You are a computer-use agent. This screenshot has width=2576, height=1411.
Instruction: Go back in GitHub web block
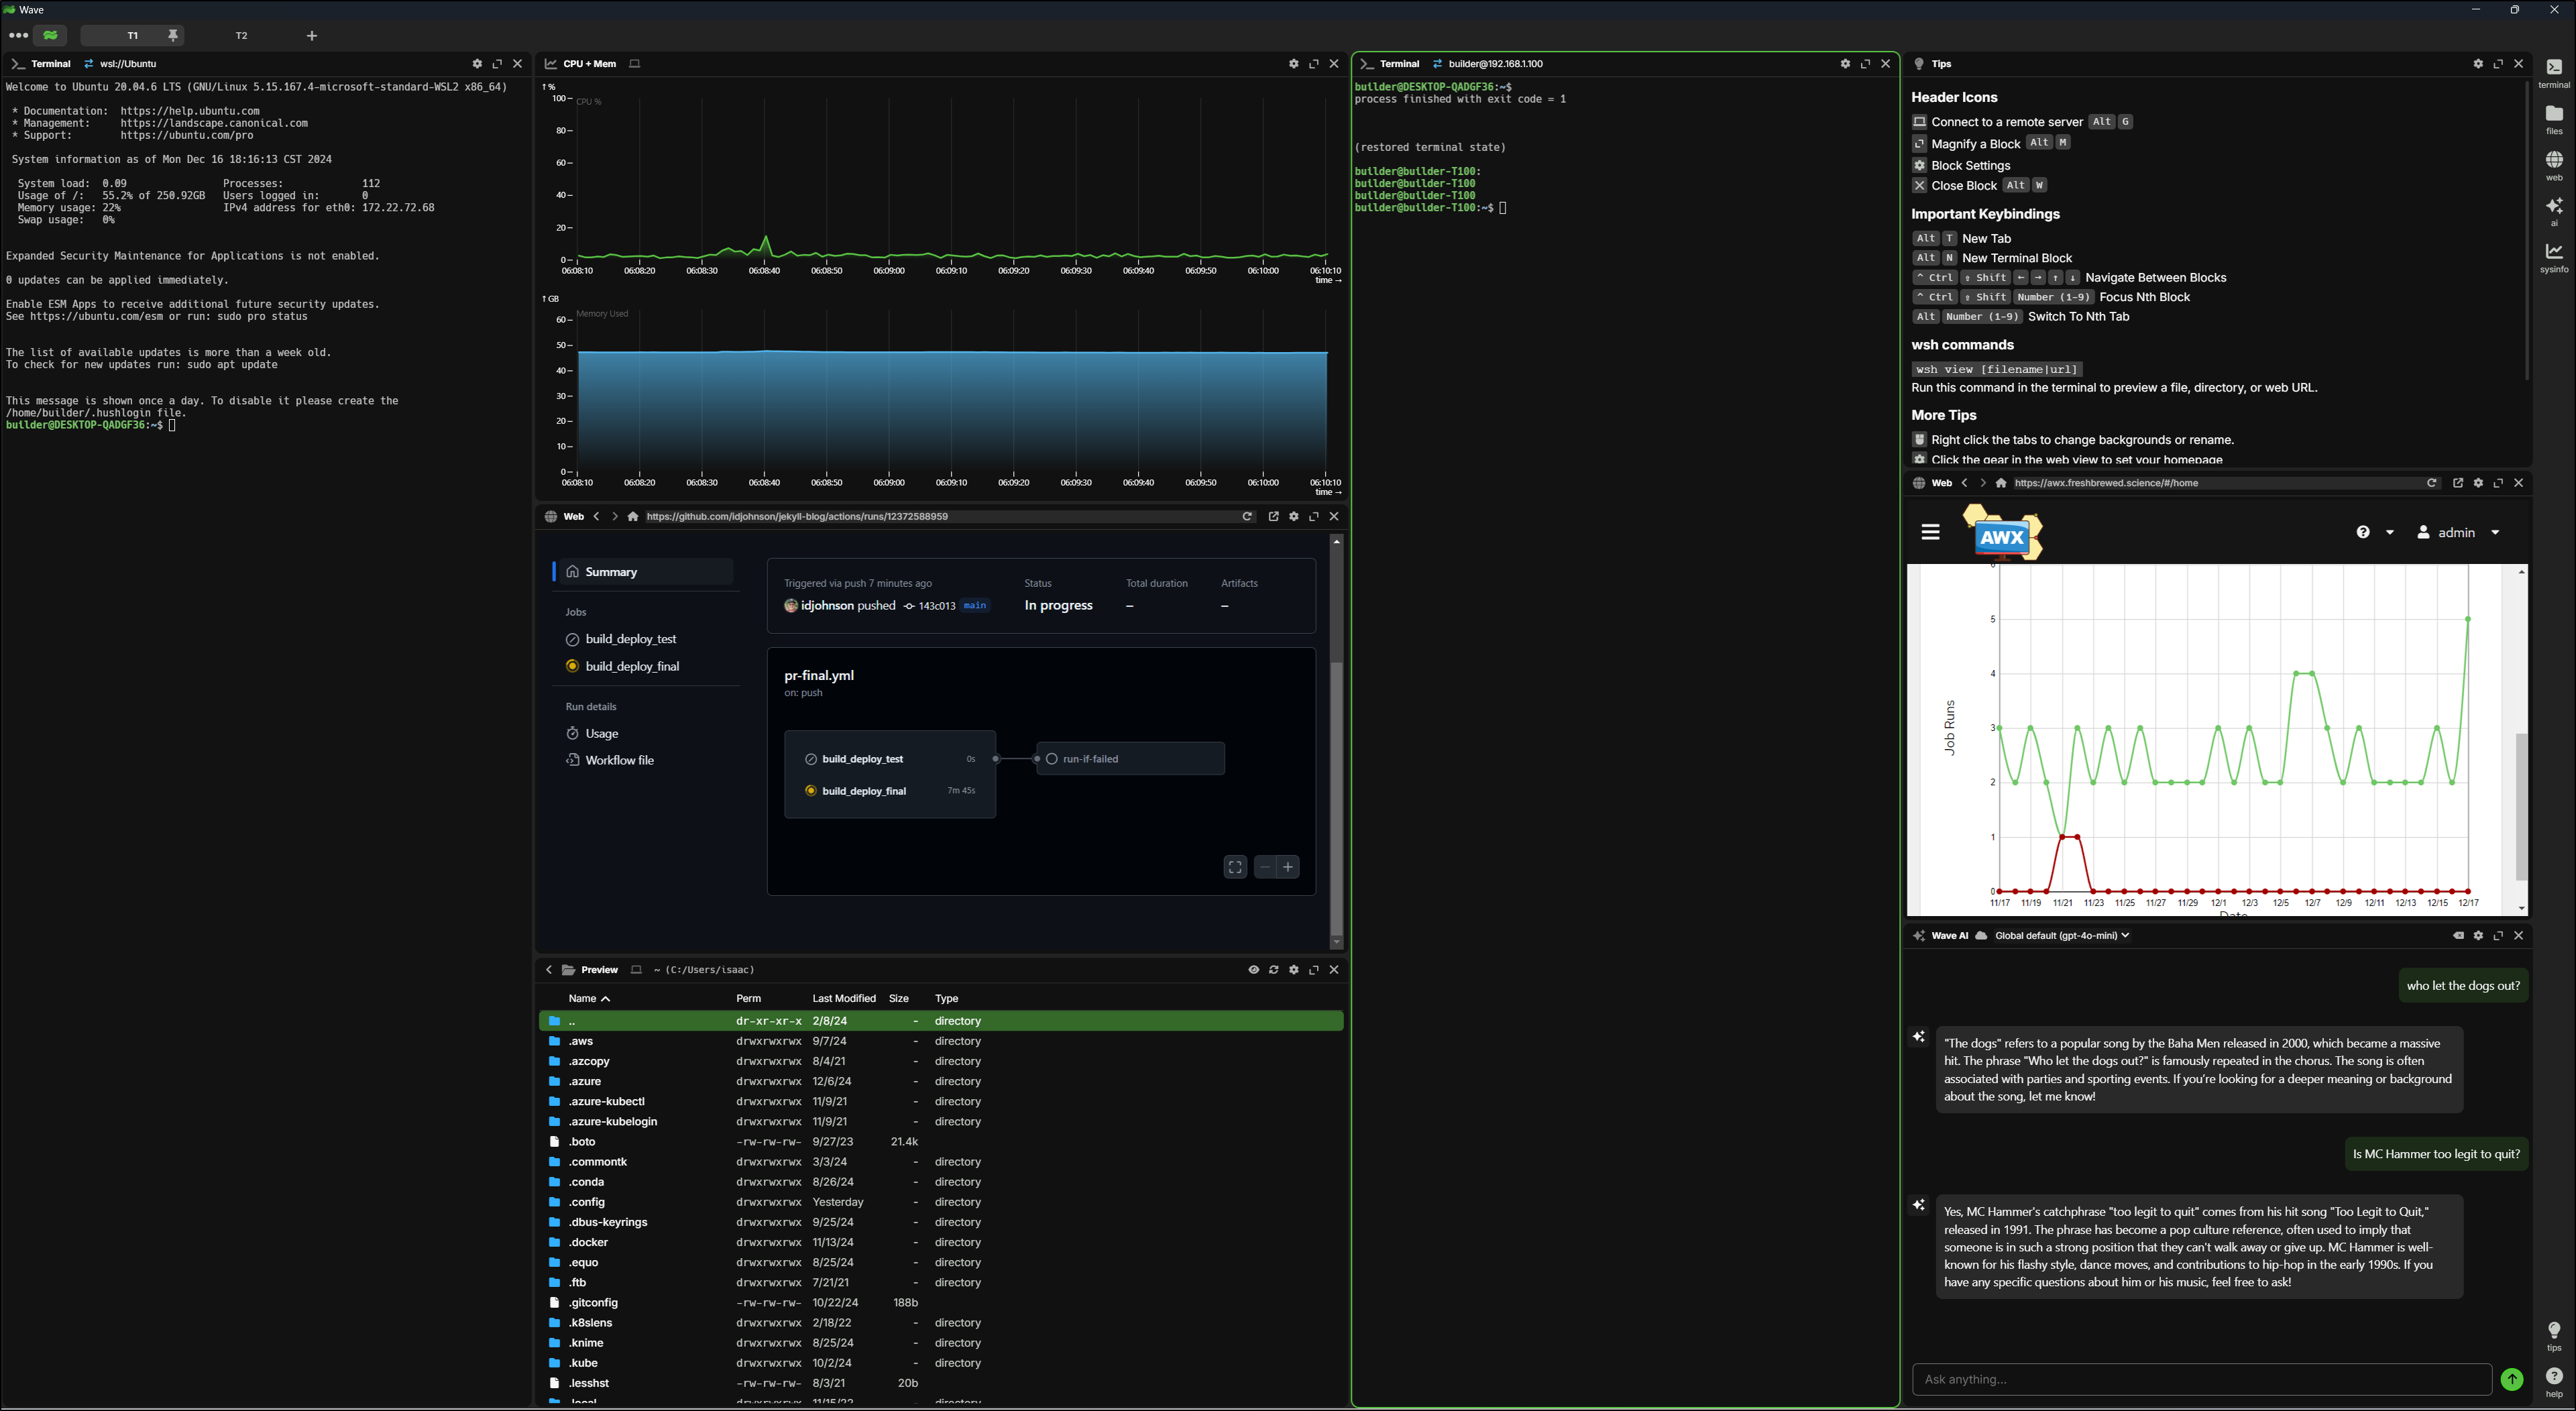click(x=597, y=517)
